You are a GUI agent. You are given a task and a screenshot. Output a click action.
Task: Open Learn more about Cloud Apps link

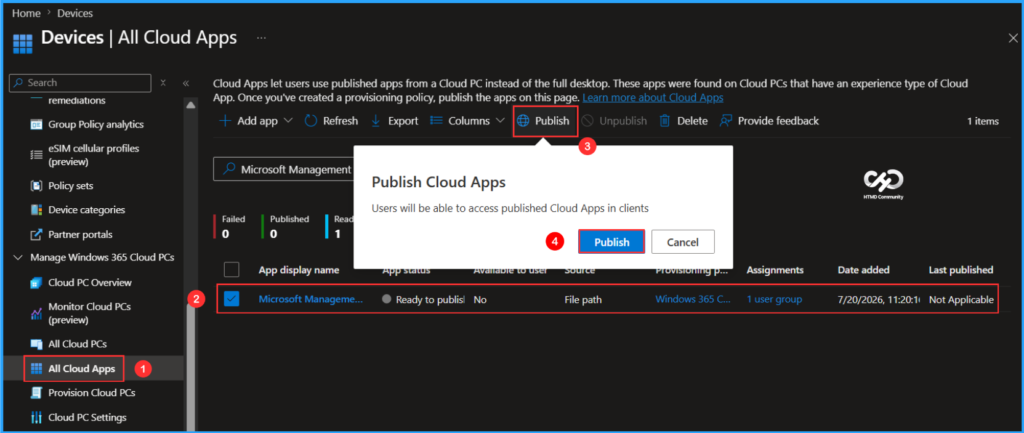point(652,98)
